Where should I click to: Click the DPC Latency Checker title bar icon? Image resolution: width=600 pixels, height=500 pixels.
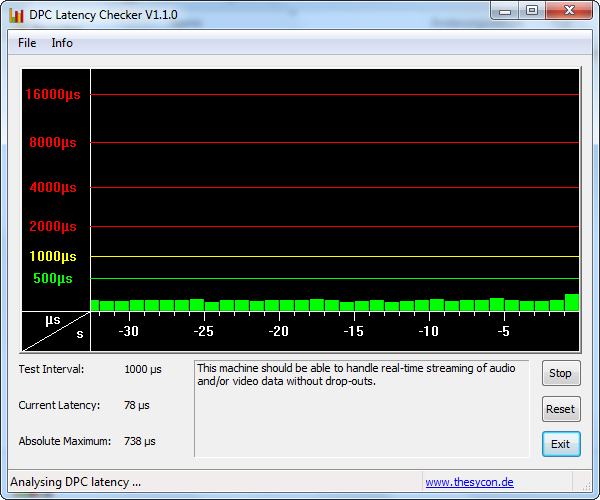(x=16, y=15)
